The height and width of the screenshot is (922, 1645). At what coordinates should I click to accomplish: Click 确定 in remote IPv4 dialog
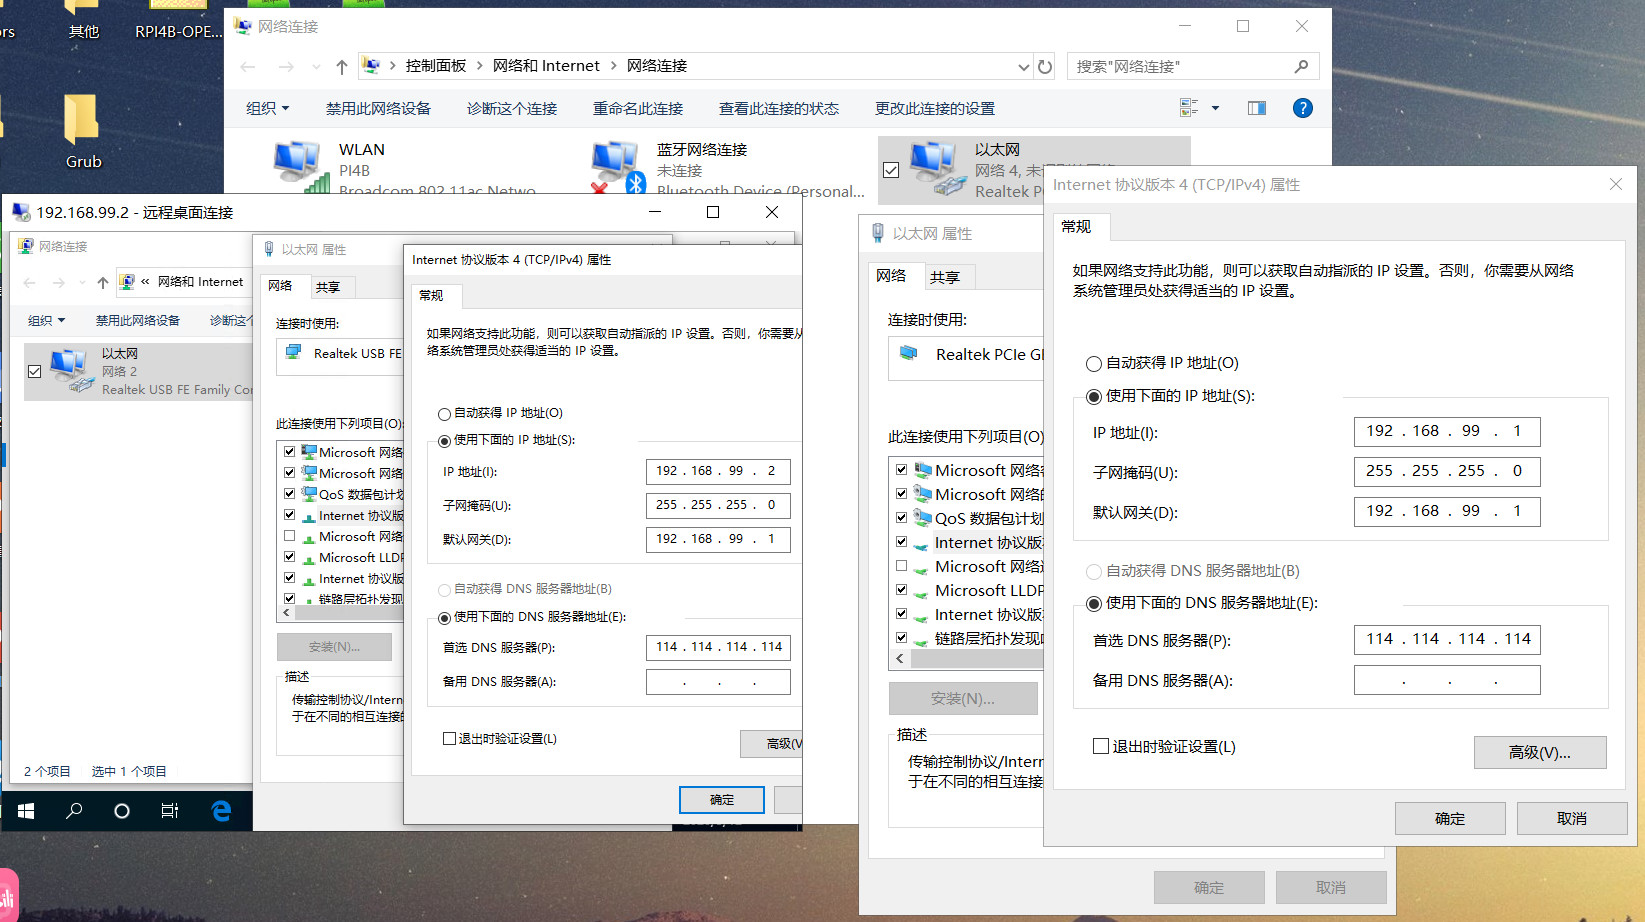[722, 799]
